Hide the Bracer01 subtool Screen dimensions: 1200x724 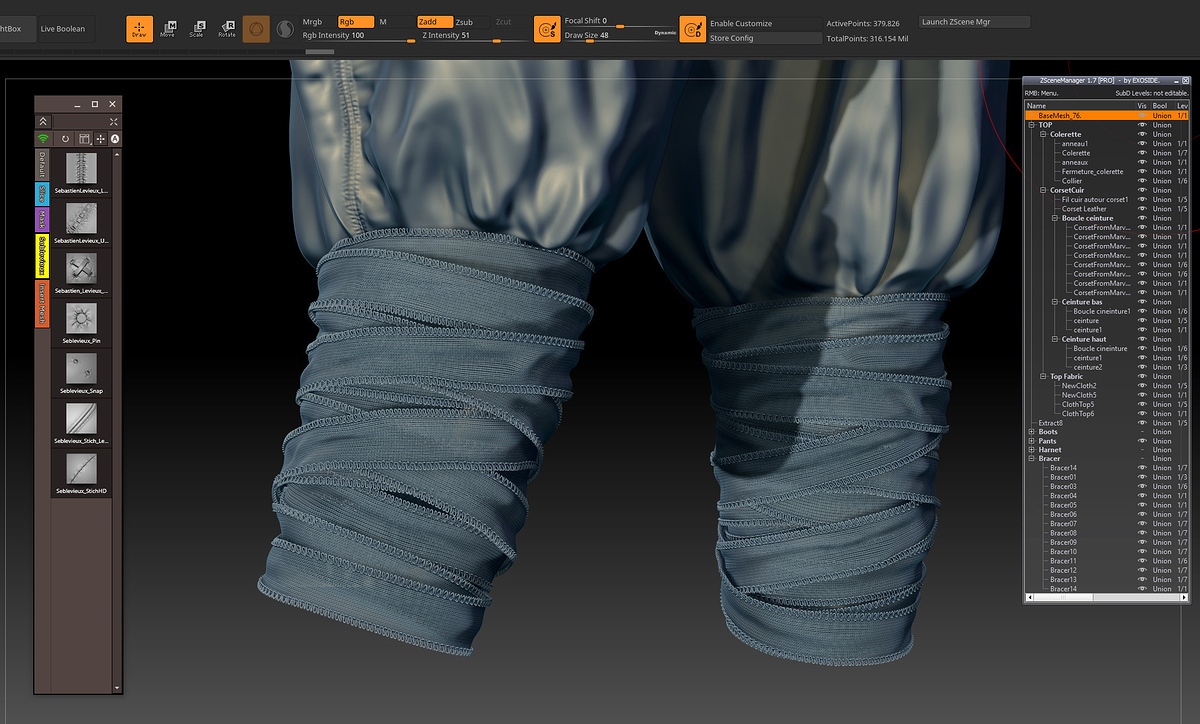tap(1142, 477)
